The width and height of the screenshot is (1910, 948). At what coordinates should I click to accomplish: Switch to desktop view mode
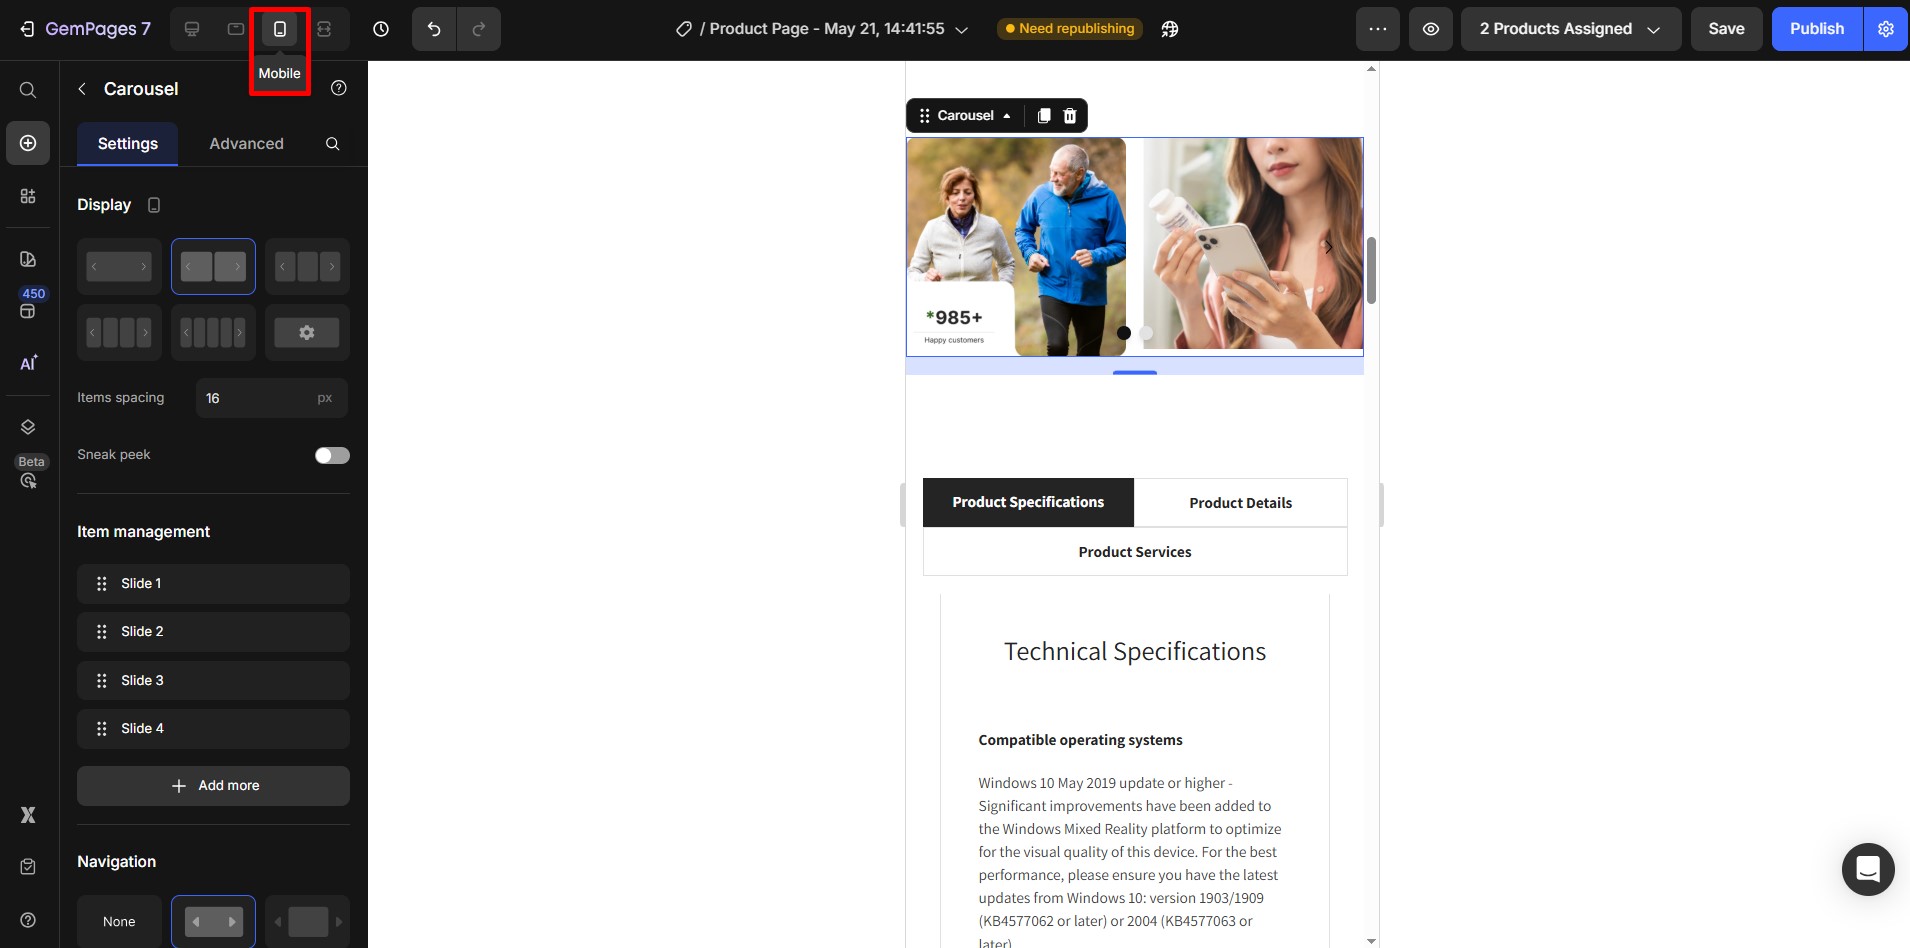pyautogui.click(x=192, y=29)
